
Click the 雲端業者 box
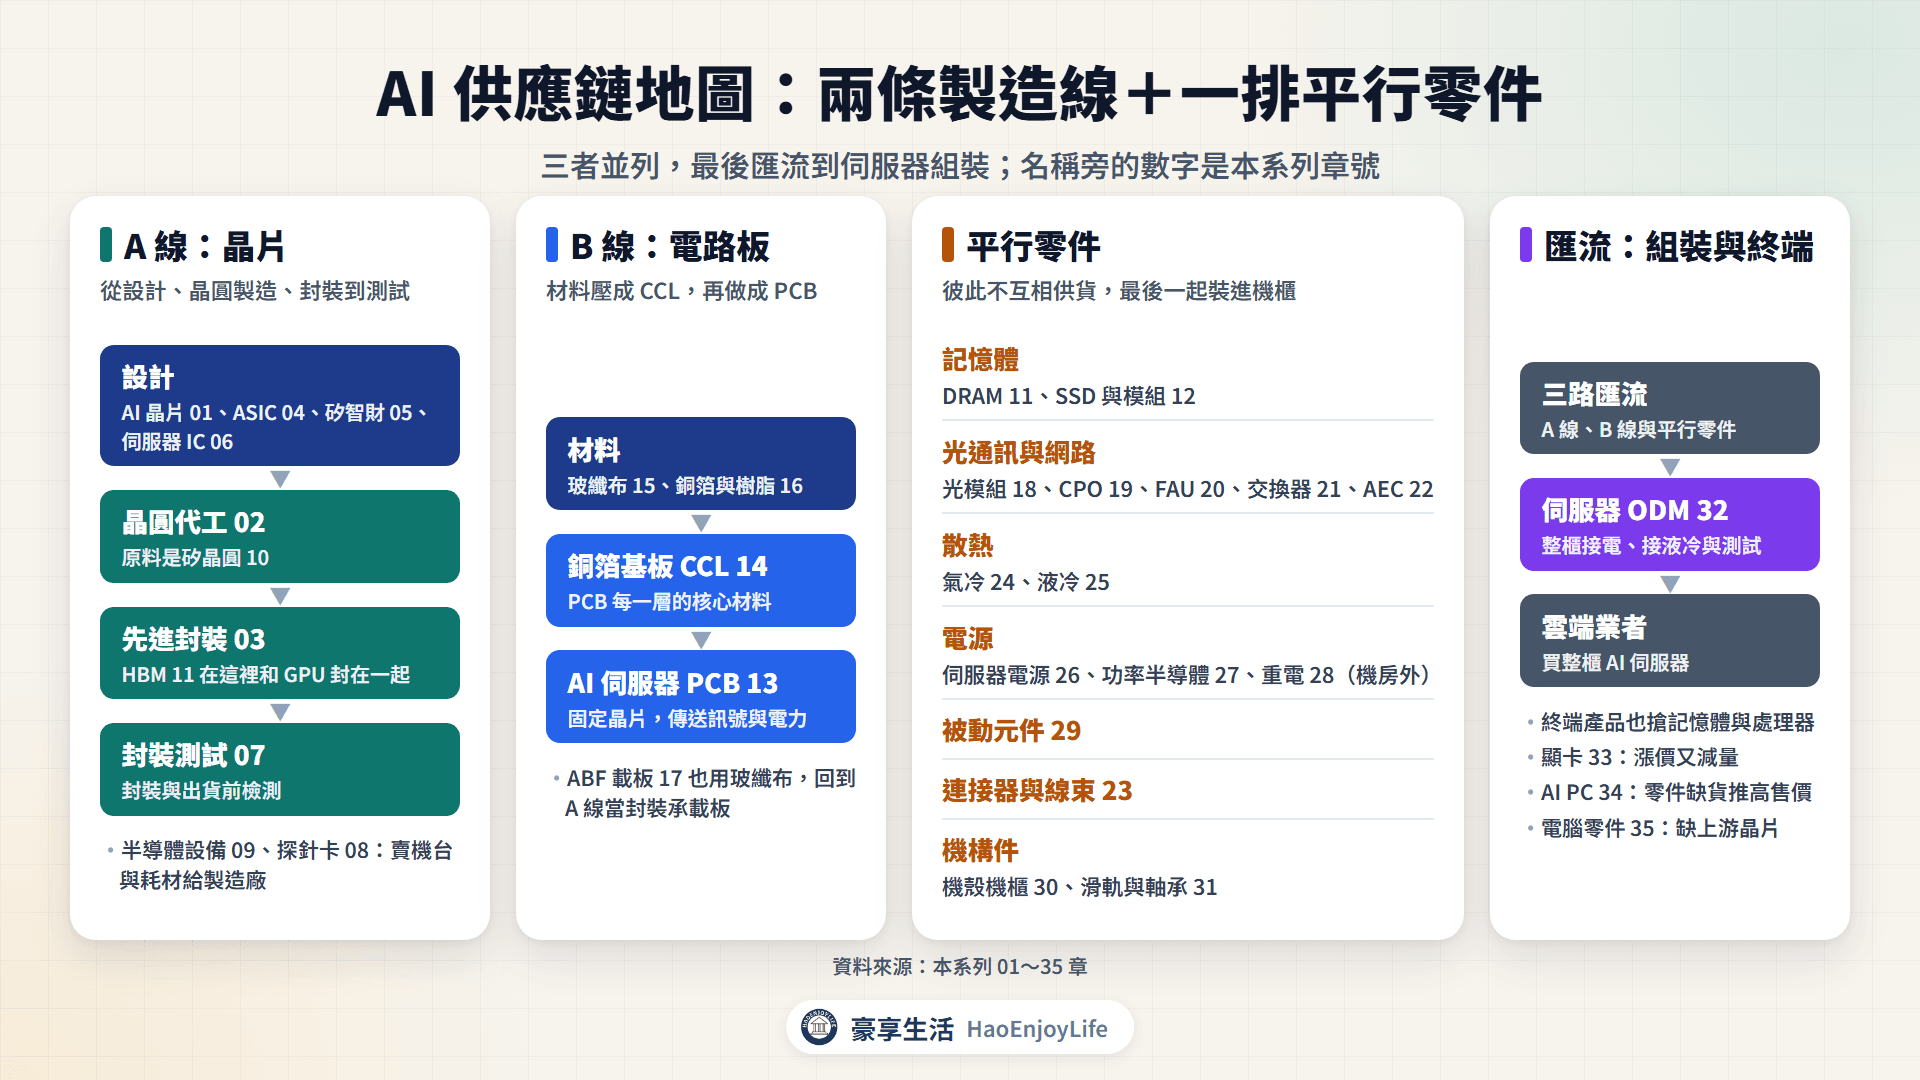(1670, 641)
